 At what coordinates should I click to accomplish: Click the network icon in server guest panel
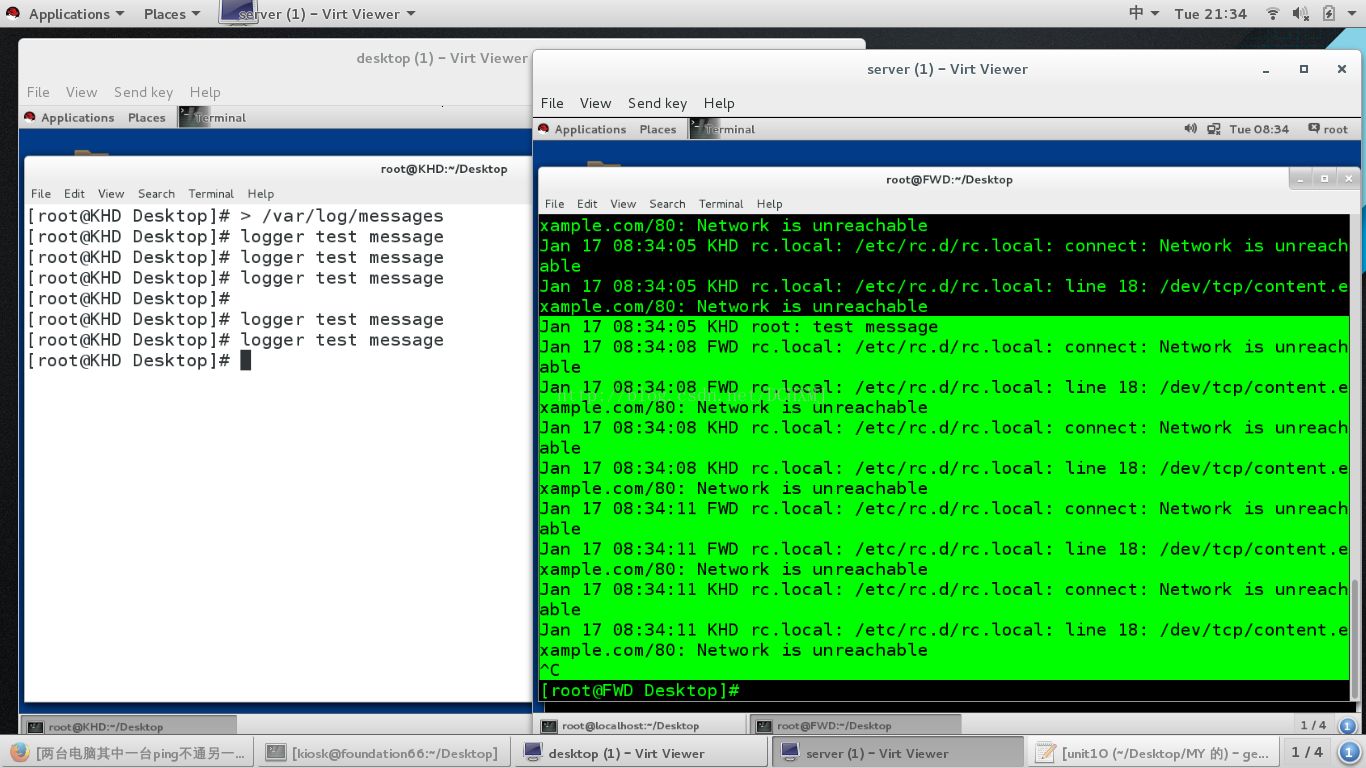tap(1214, 129)
